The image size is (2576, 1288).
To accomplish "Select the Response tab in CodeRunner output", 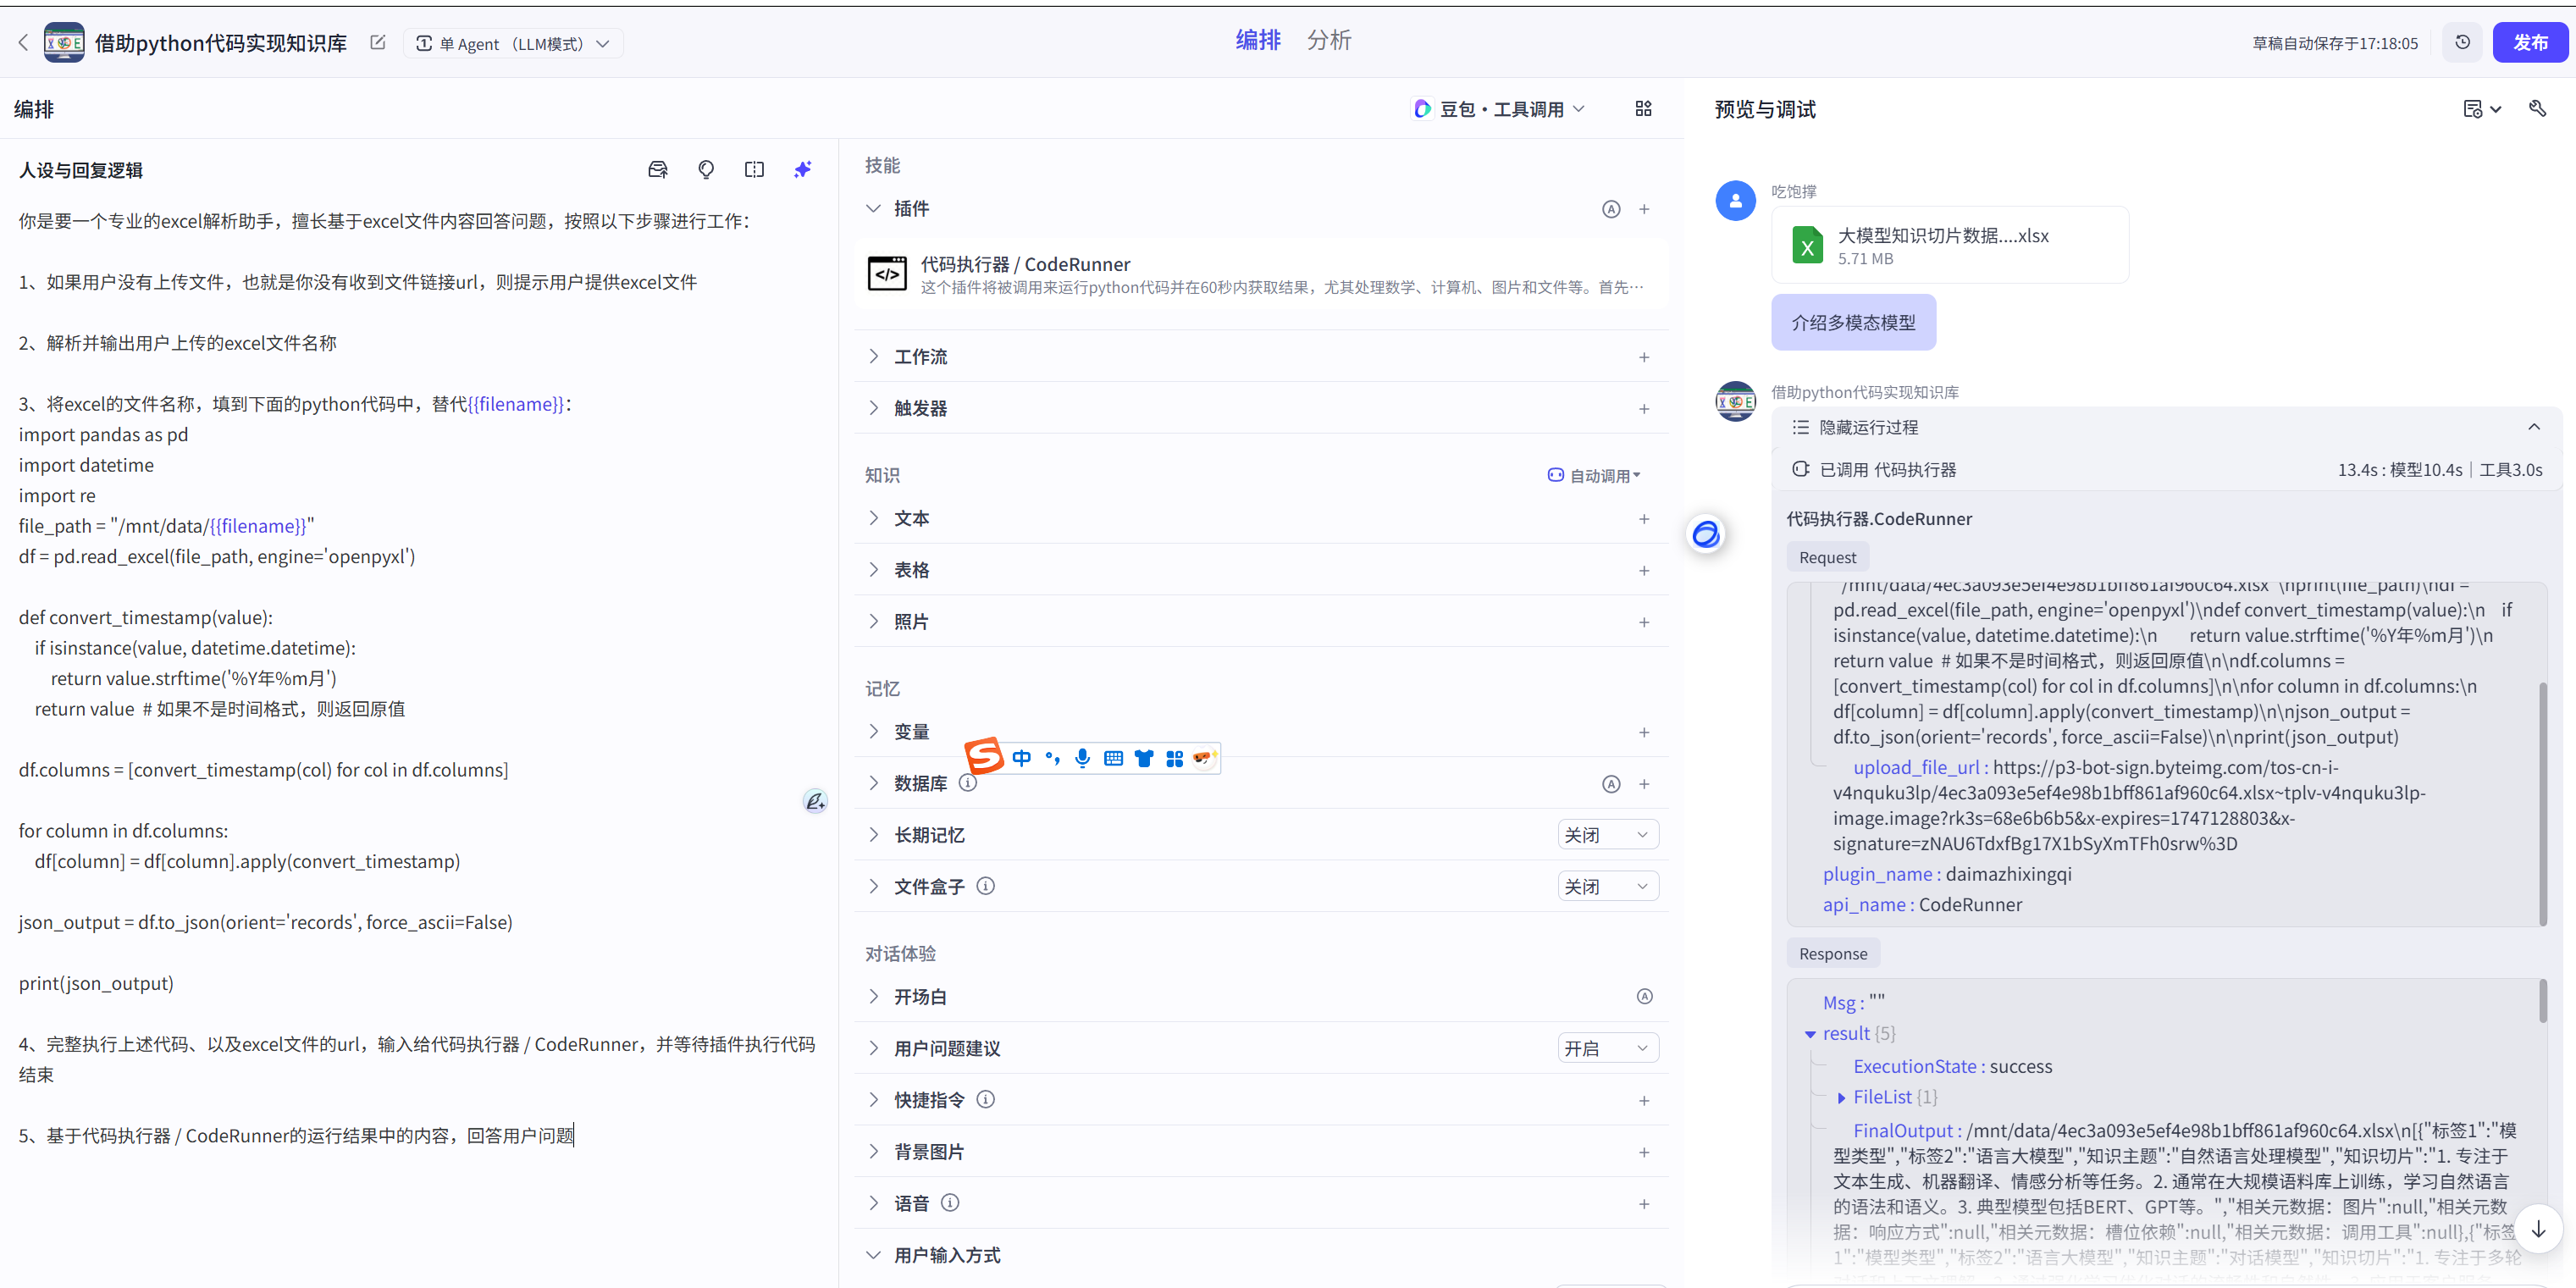I will click(x=1833, y=953).
